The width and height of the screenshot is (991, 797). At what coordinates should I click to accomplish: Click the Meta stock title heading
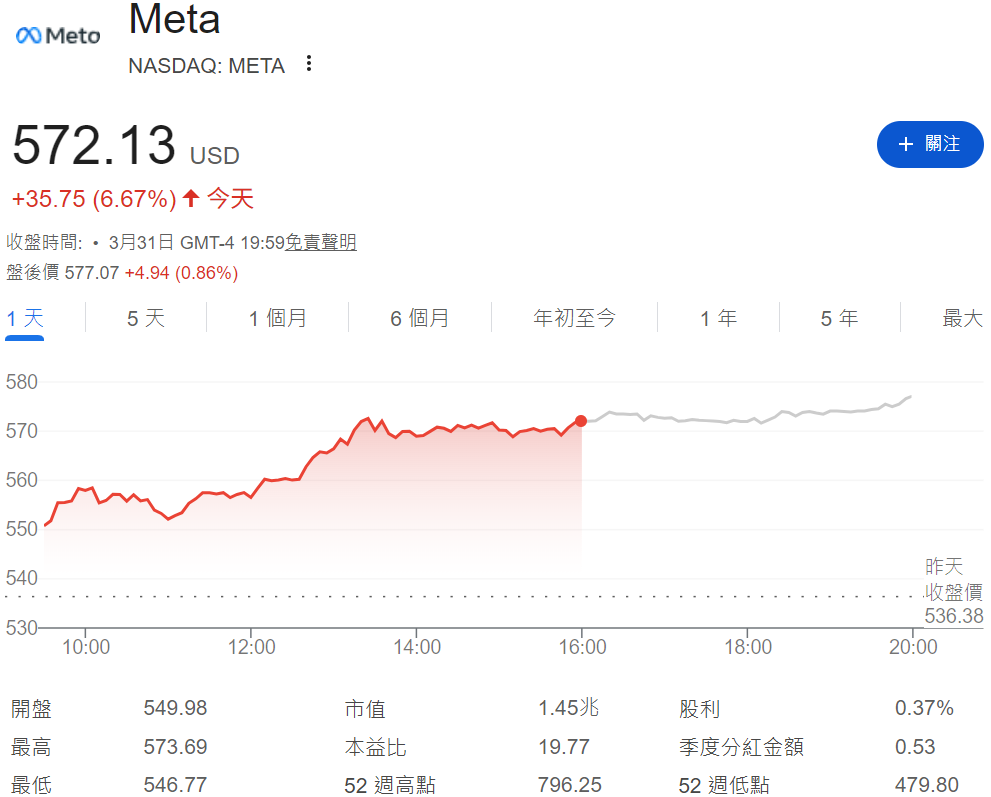click(175, 20)
